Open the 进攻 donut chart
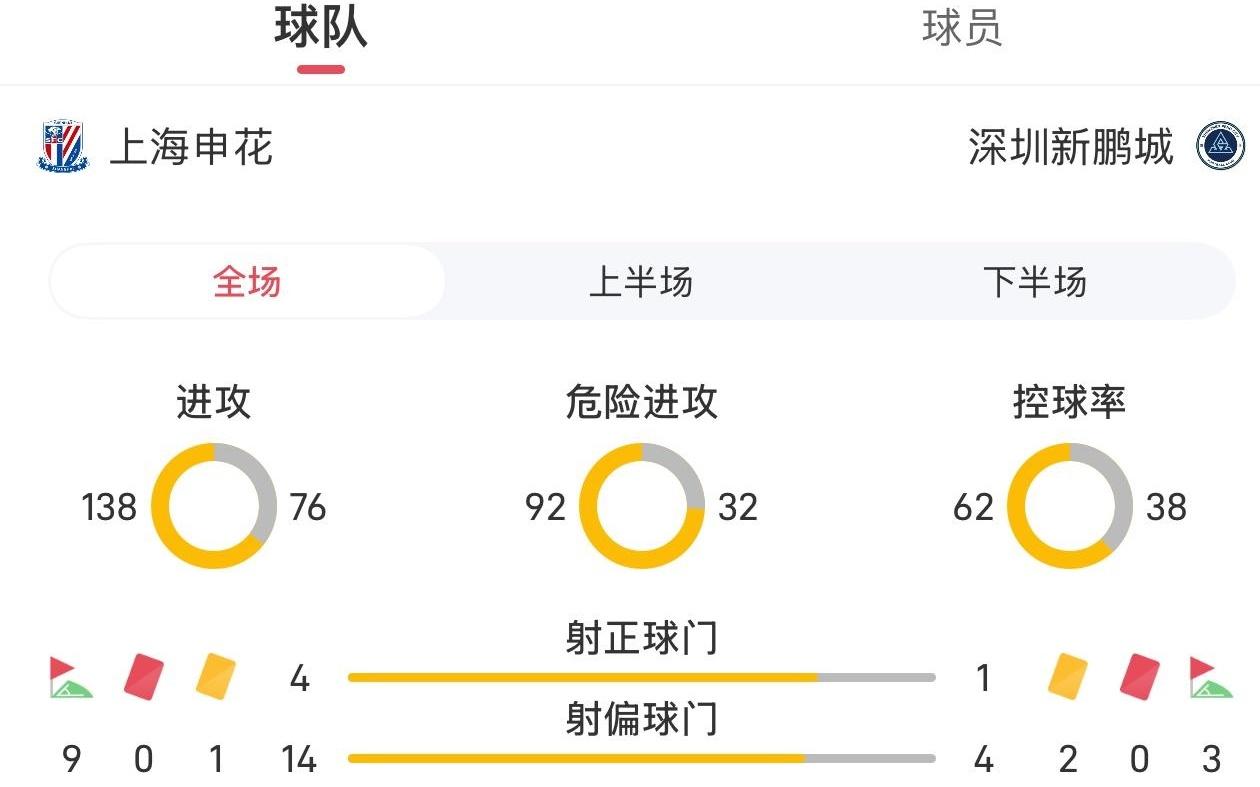Viewport: 1260px width, 787px height. click(x=212, y=506)
